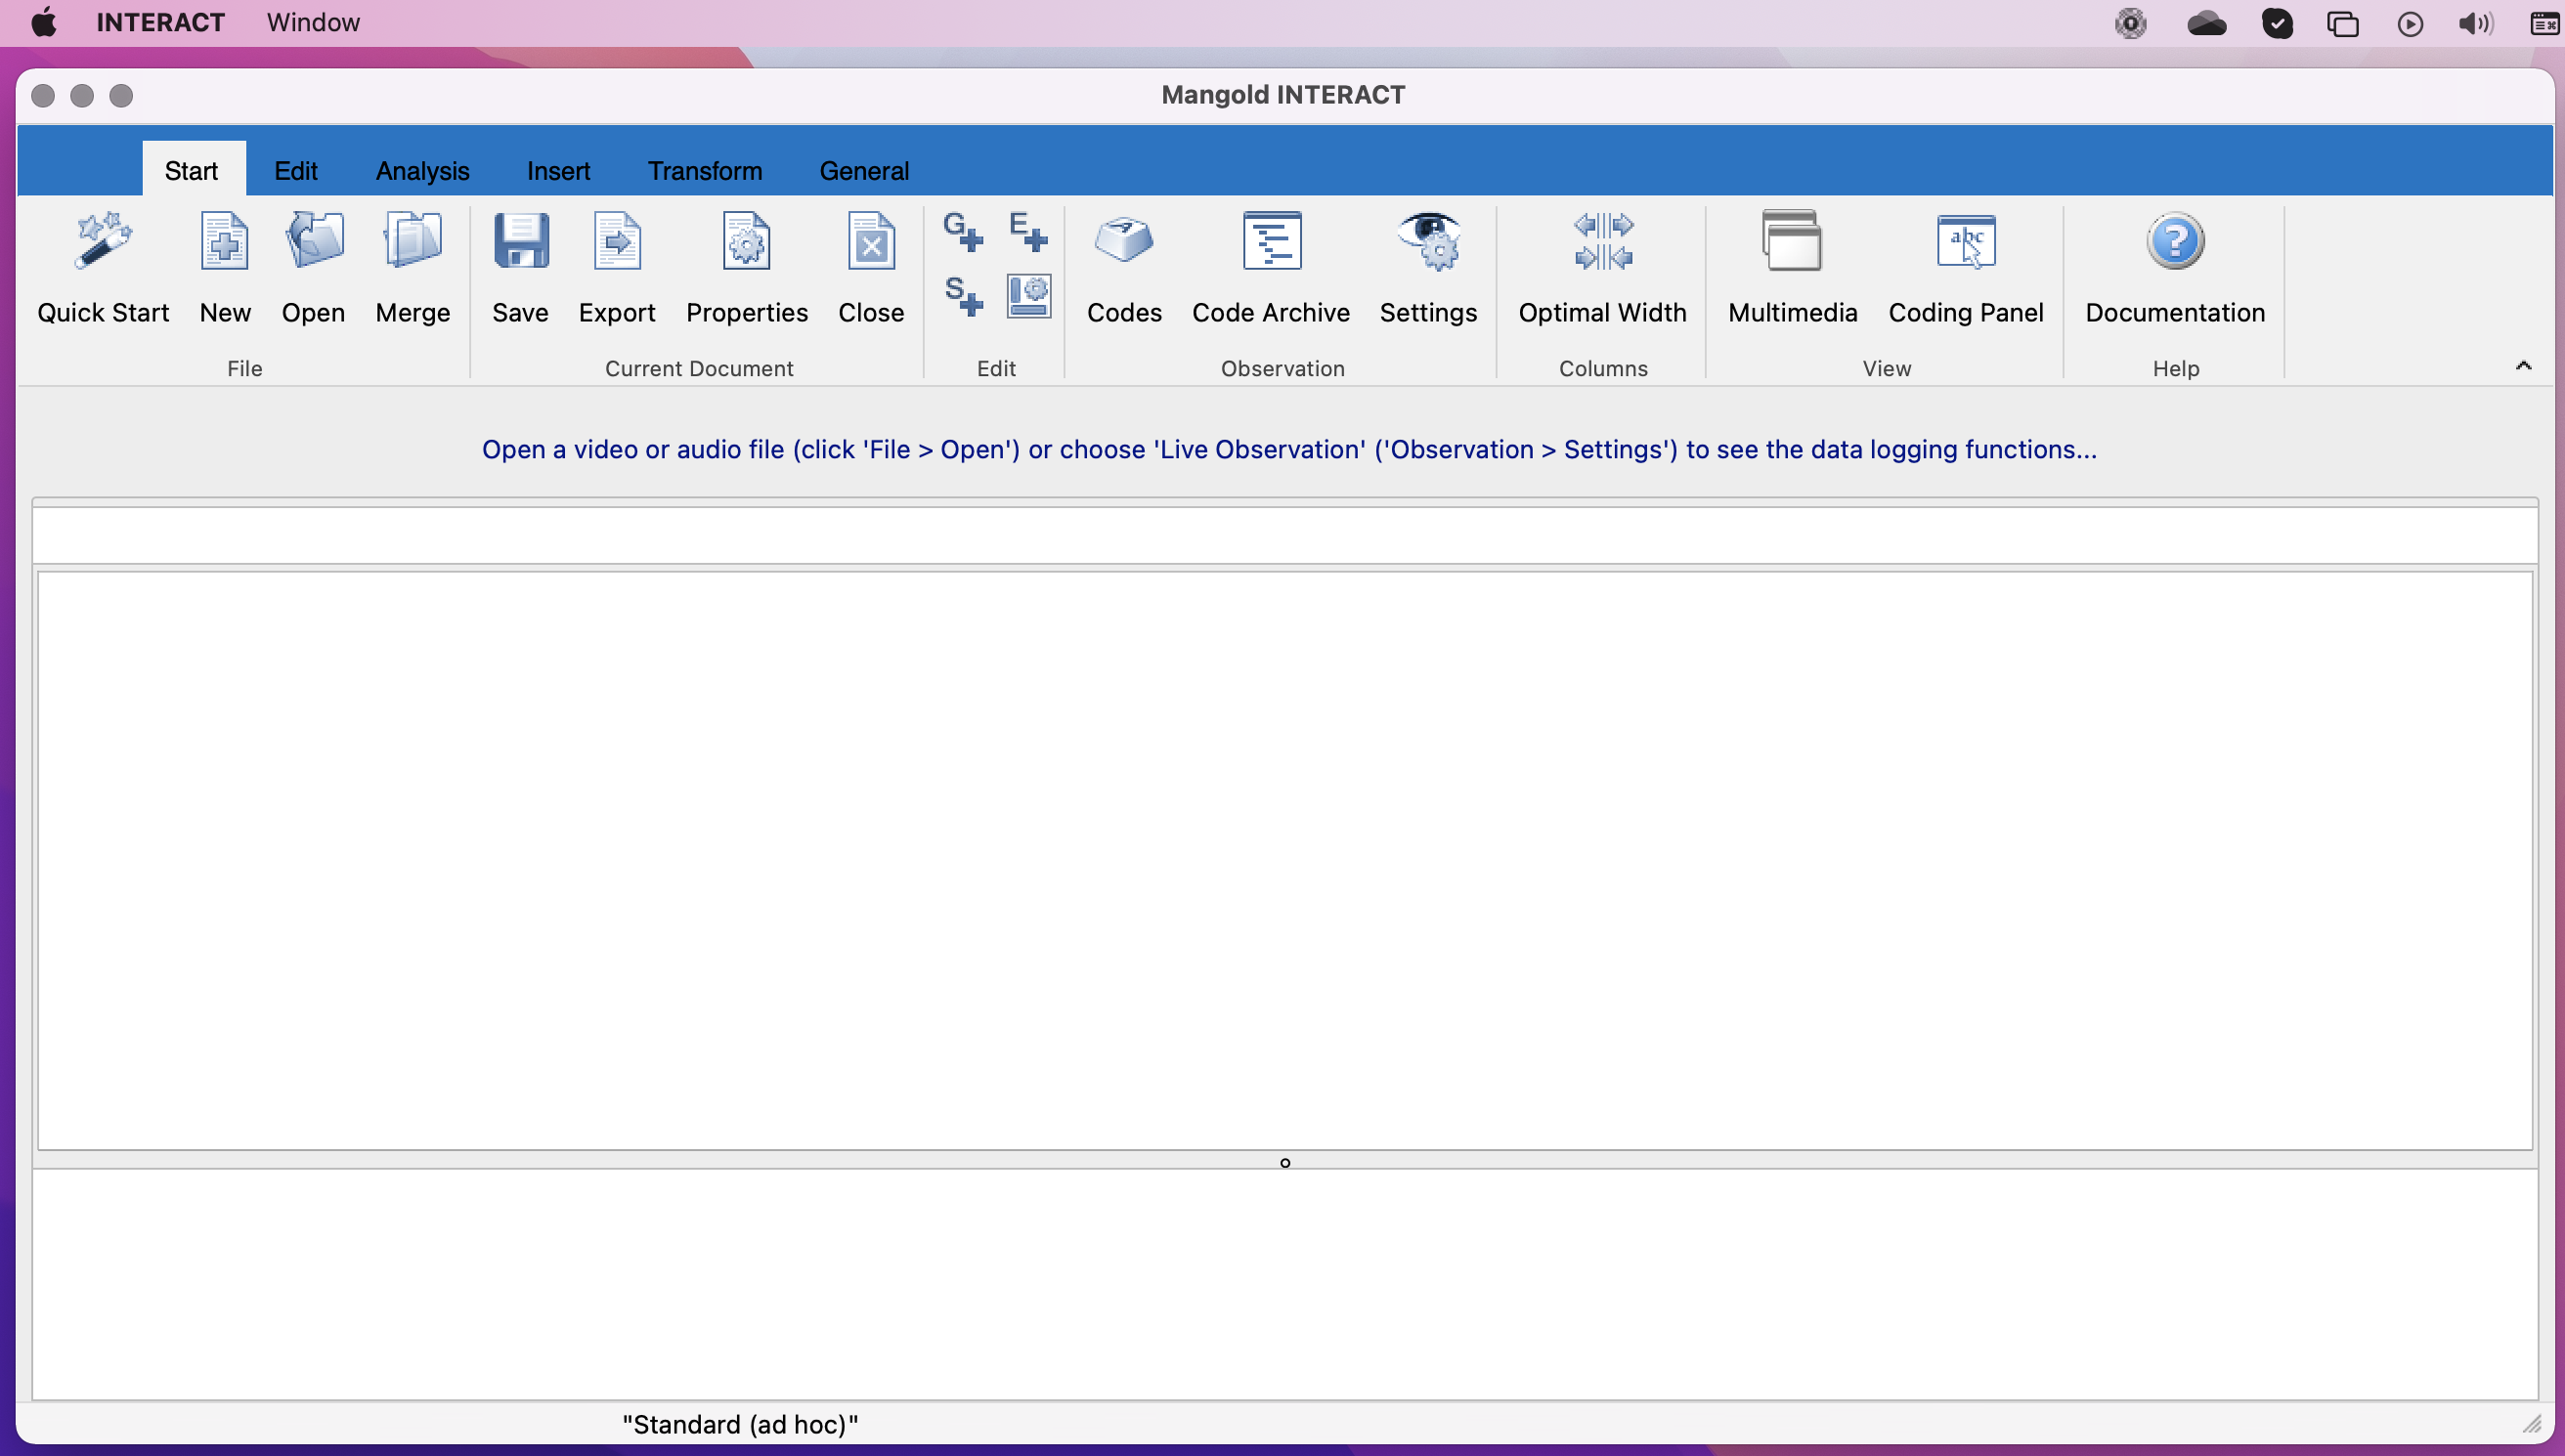The image size is (2565, 1456).
Task: Click the pane splitter handle dot
Action: click(x=1285, y=1162)
